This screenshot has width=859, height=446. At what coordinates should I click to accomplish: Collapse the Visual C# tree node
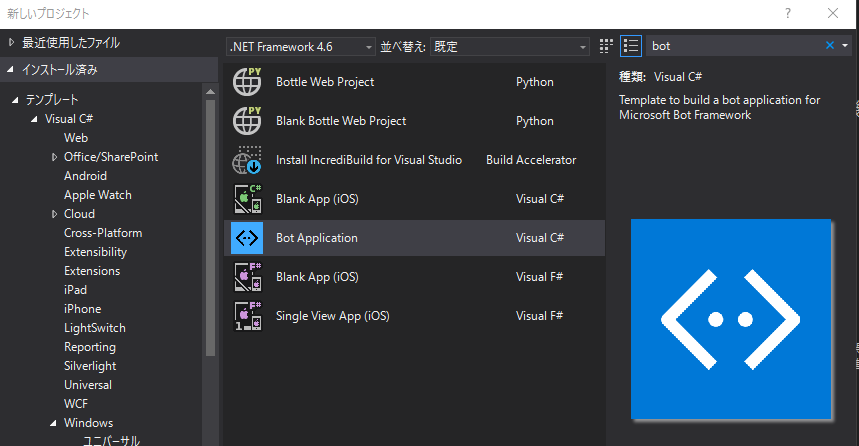(x=35, y=119)
